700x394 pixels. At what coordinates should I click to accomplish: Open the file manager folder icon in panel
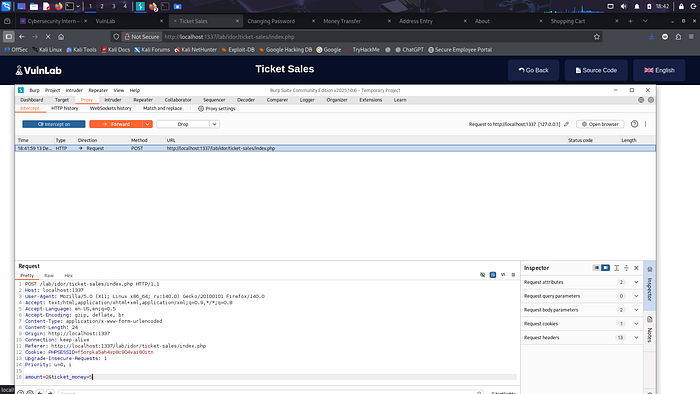tap(34, 6)
